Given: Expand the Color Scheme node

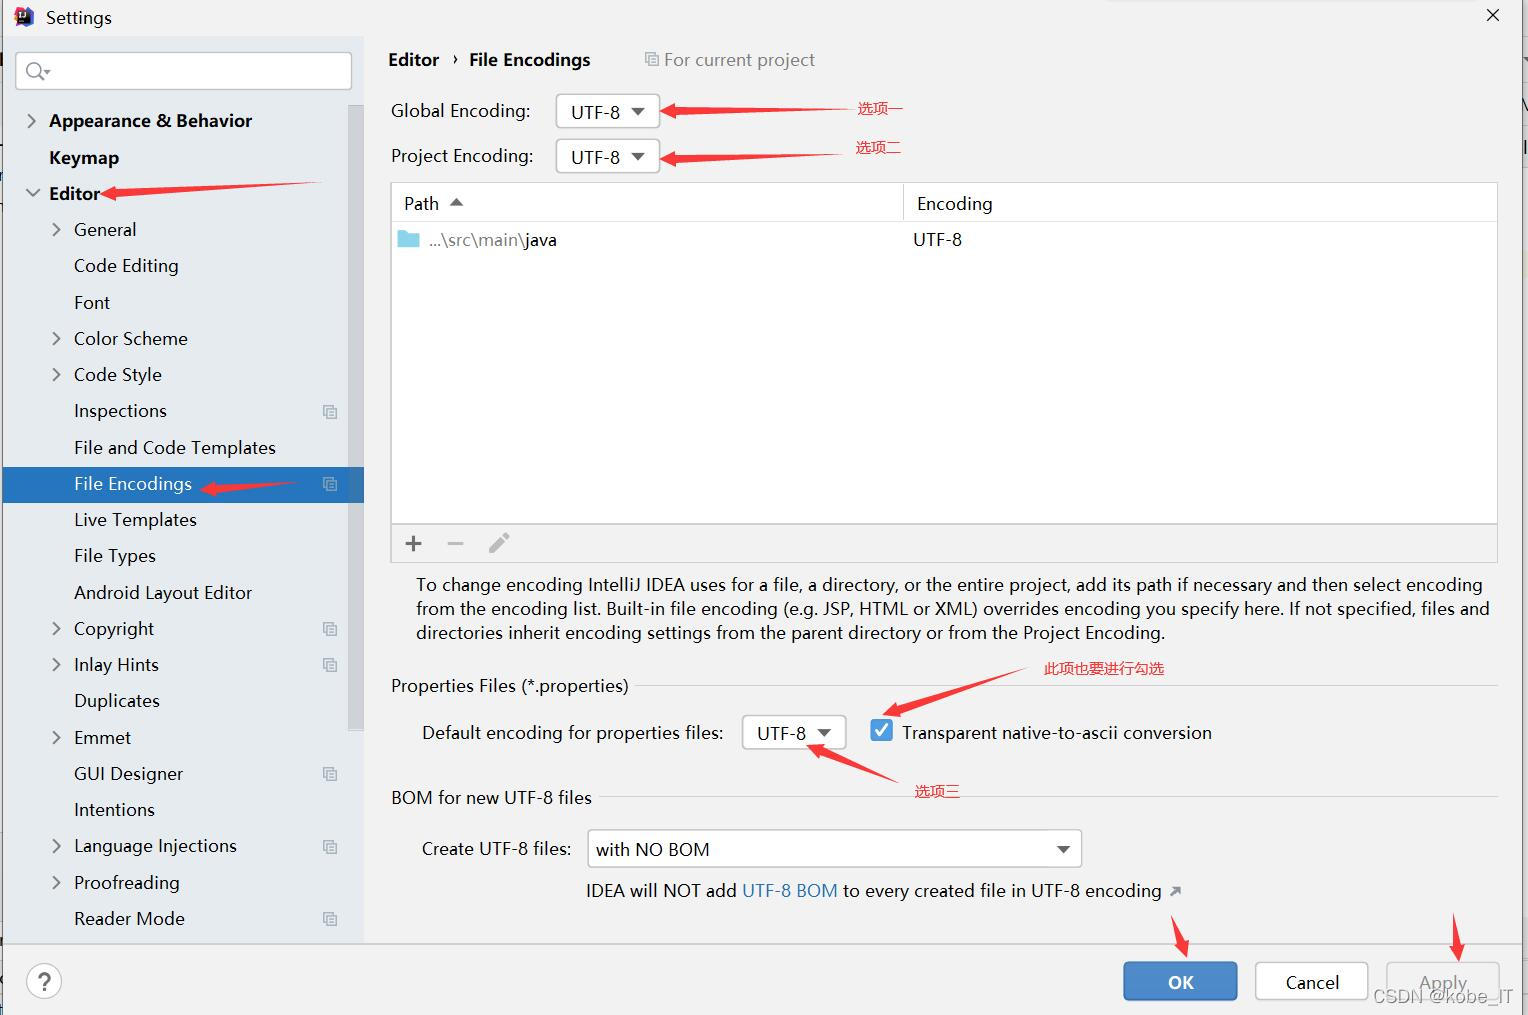Looking at the screenshot, I should (x=56, y=338).
